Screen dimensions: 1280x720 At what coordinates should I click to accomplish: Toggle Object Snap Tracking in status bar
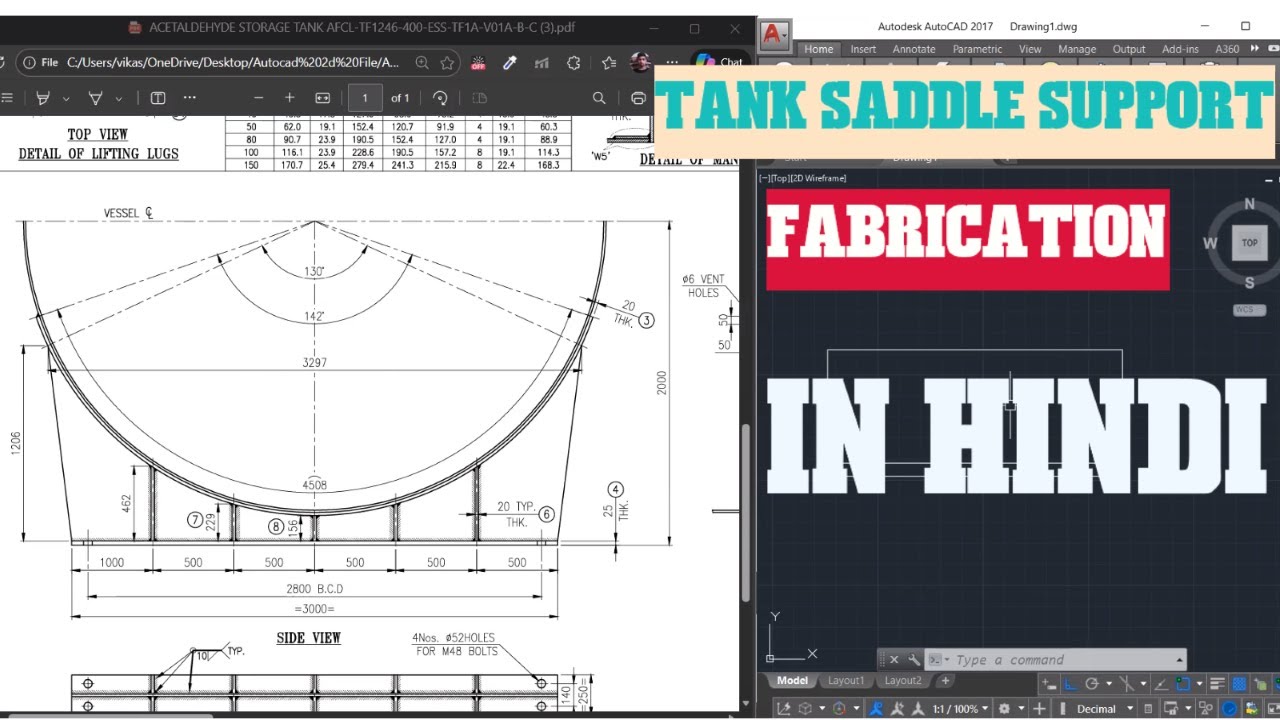coord(1161,684)
